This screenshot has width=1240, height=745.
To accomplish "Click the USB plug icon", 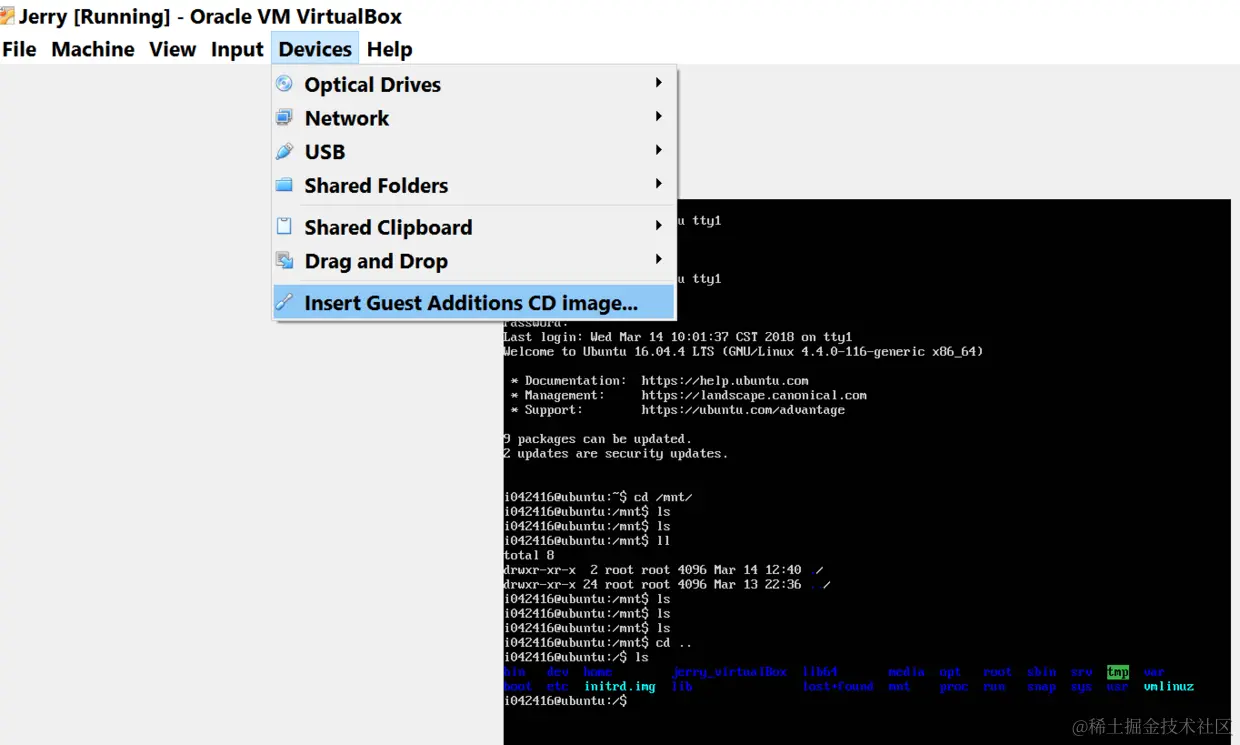I will 285,152.
